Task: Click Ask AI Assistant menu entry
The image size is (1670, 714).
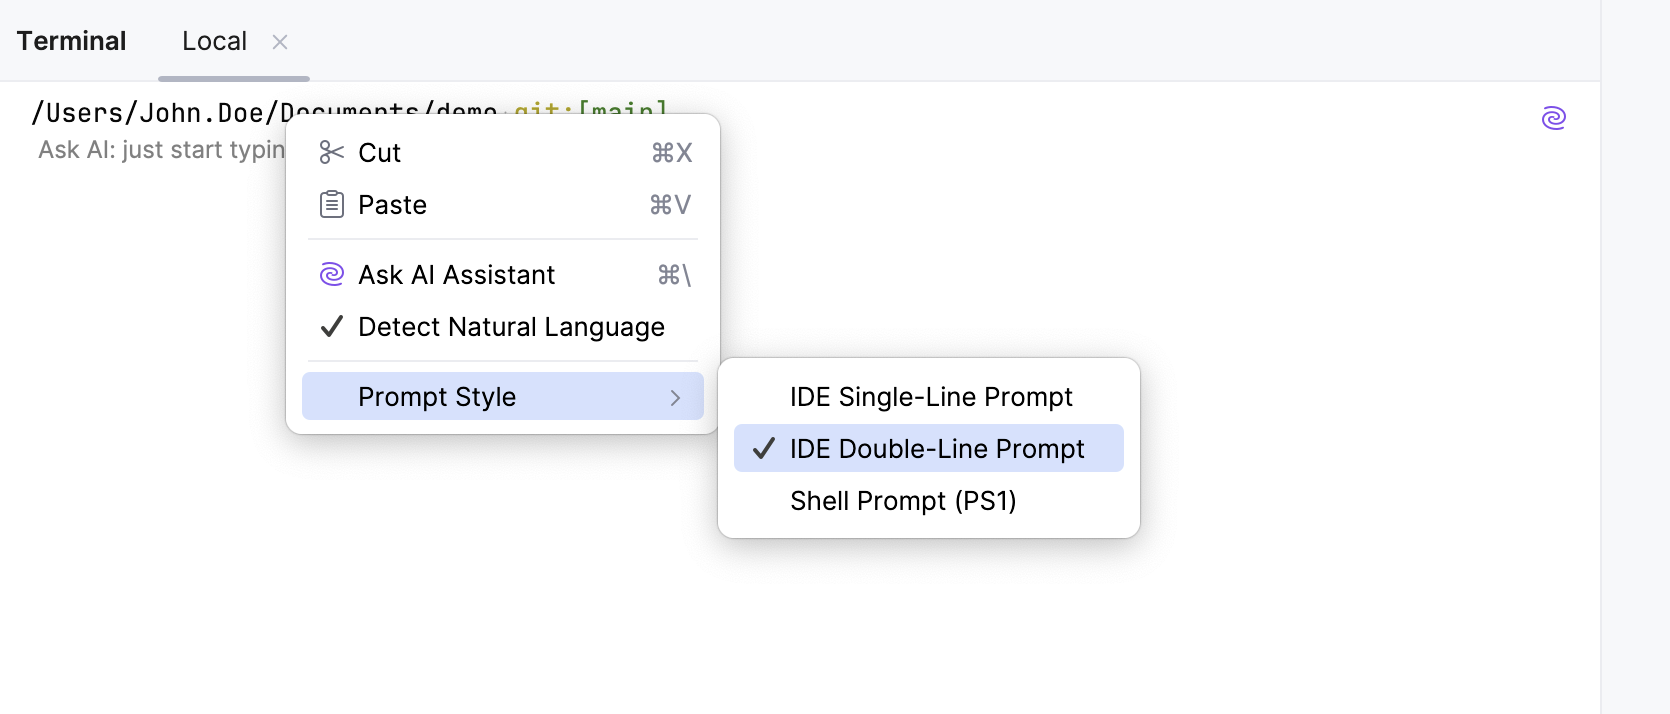Action: coord(456,275)
